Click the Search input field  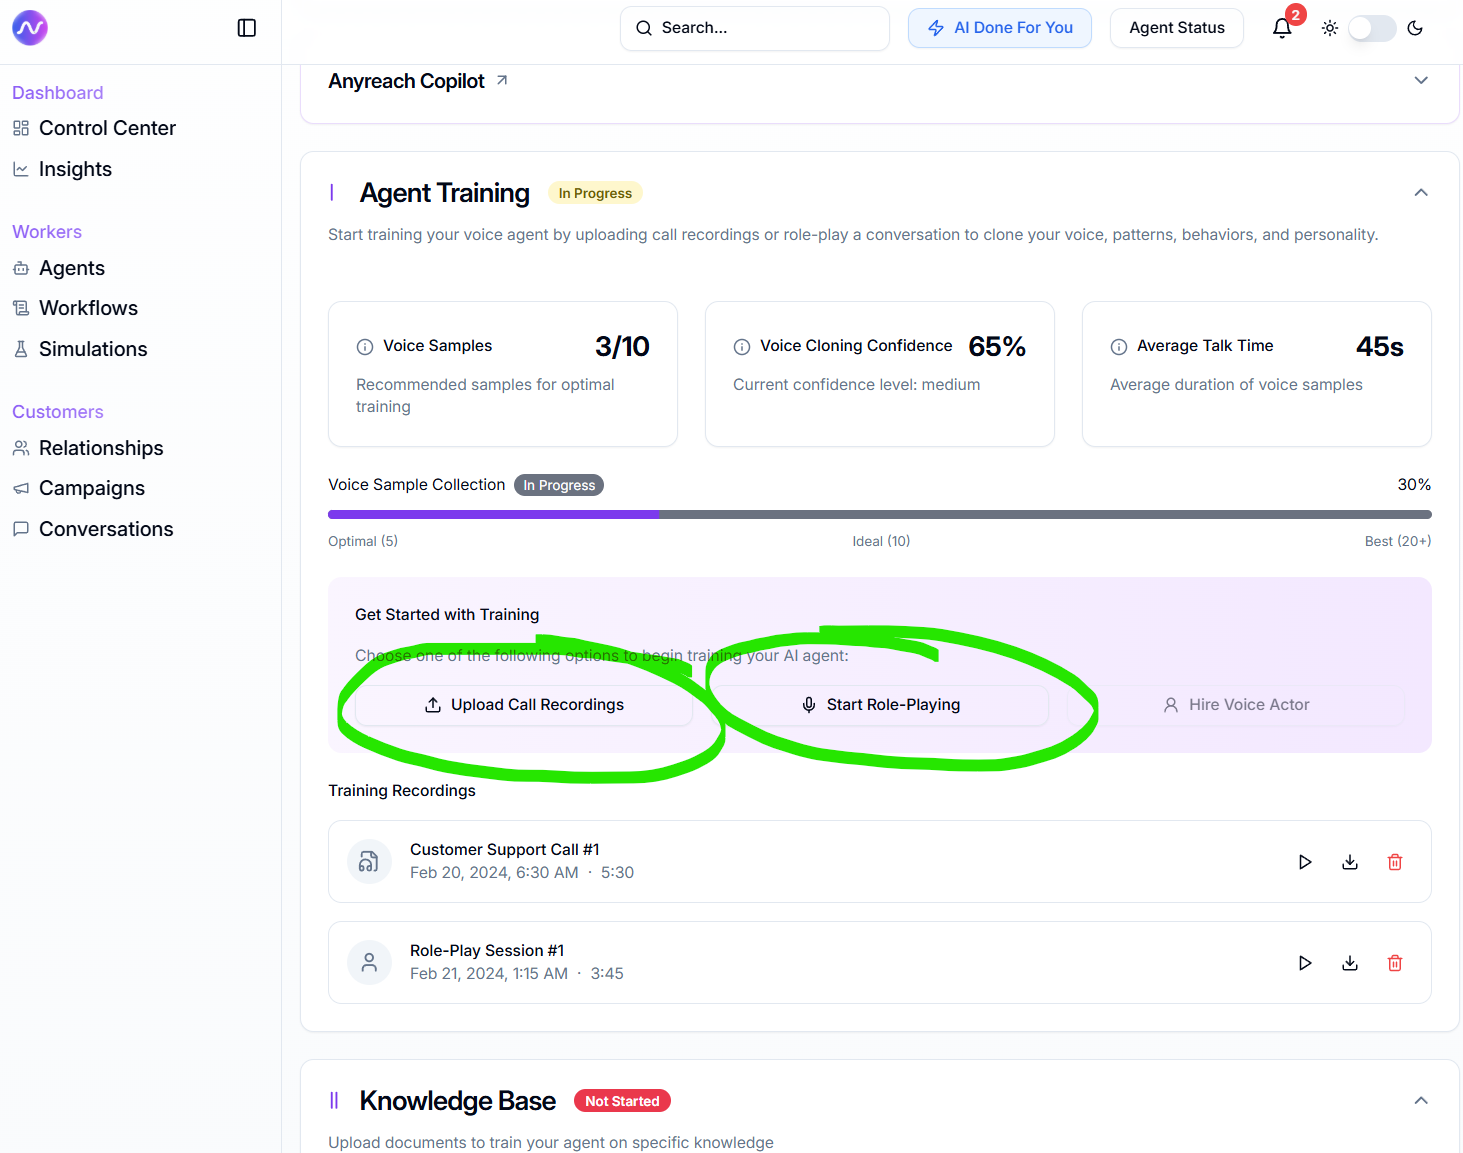click(x=755, y=28)
